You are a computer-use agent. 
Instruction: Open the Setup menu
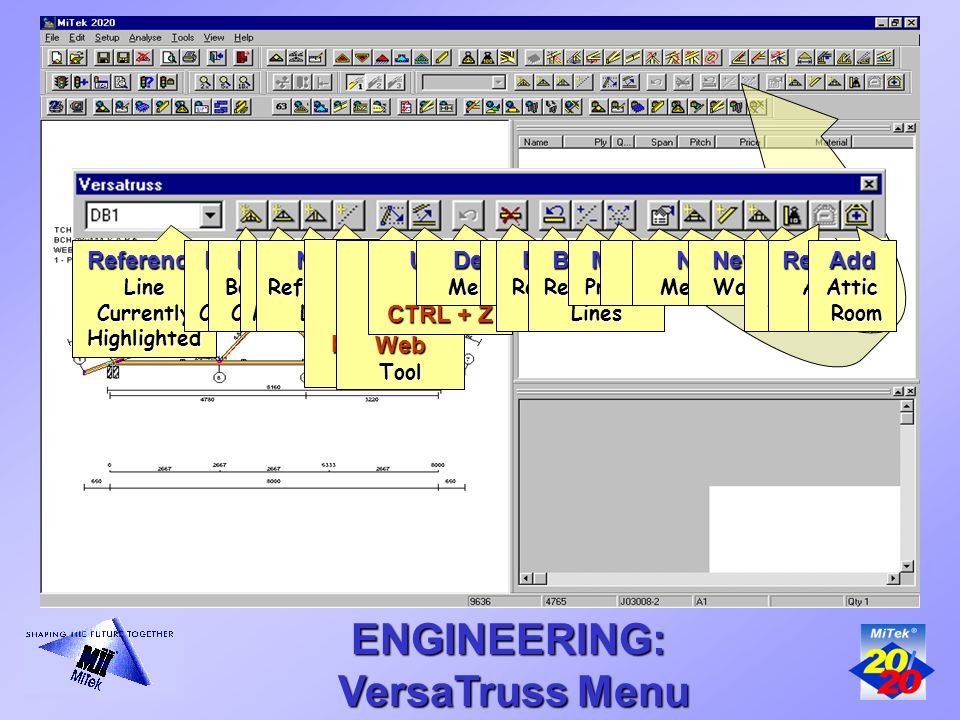[107, 38]
